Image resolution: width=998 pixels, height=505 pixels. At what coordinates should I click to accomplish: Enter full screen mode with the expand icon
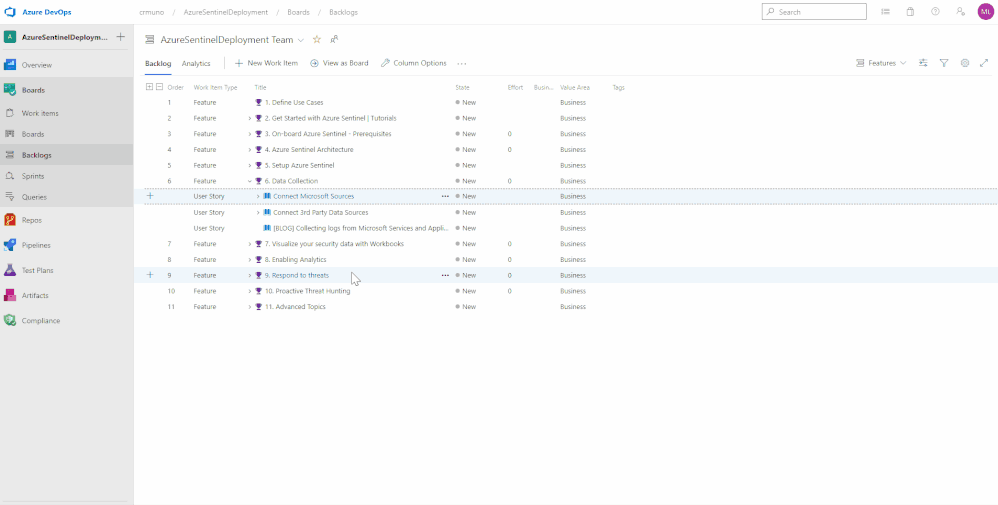984,63
